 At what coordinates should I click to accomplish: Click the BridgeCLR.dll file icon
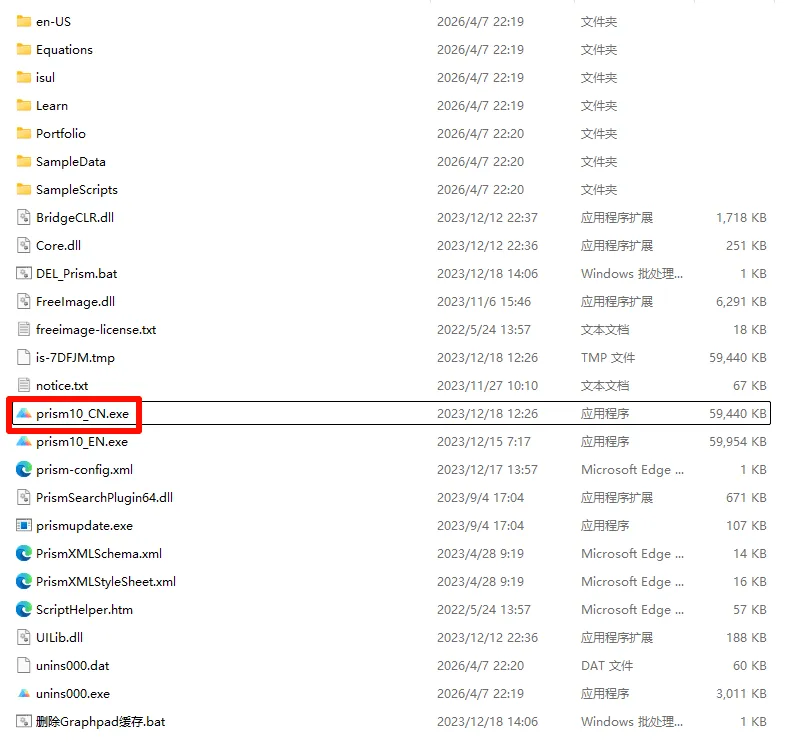[x=24, y=217]
